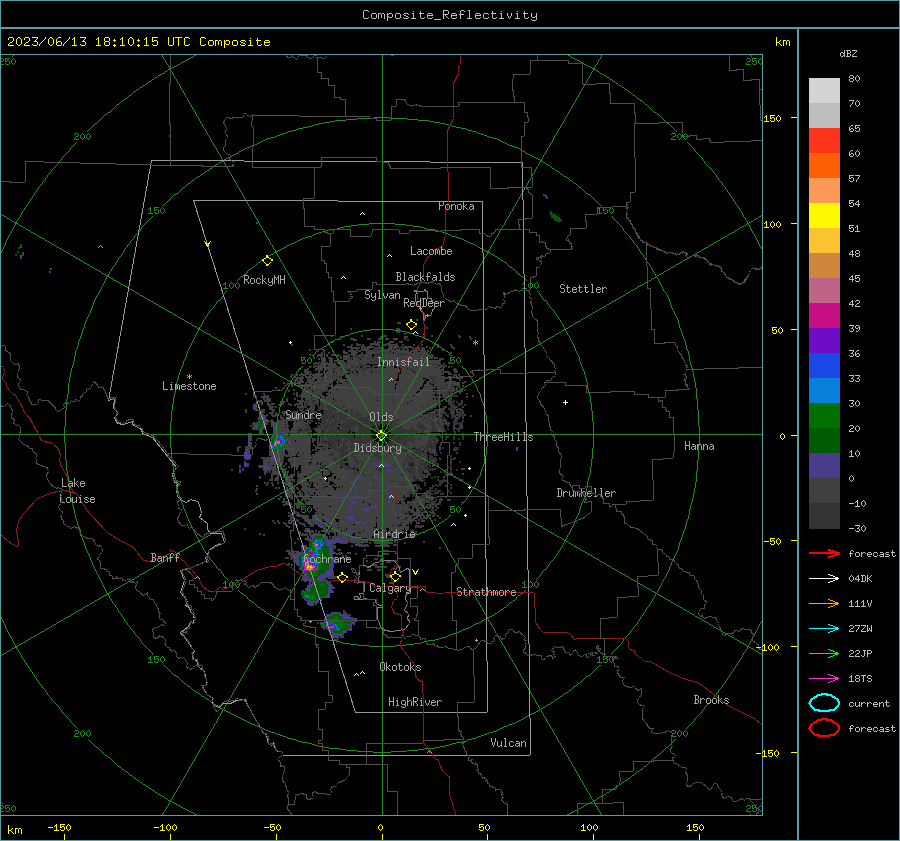Click the green 22JP arrow icon
The height and width of the screenshot is (841, 900).
click(x=824, y=653)
